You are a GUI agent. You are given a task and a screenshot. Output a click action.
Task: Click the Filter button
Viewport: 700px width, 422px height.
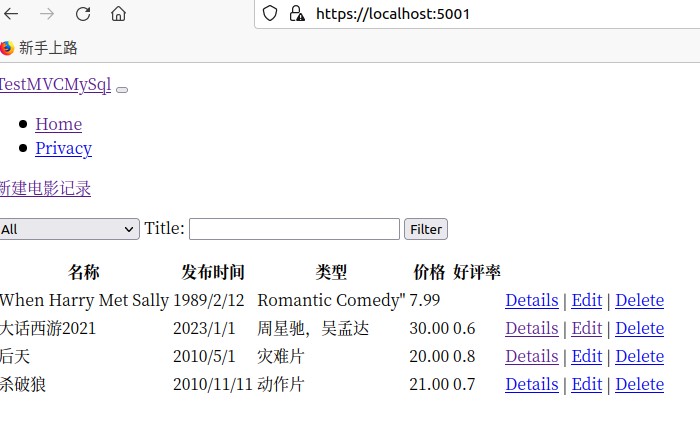click(426, 229)
